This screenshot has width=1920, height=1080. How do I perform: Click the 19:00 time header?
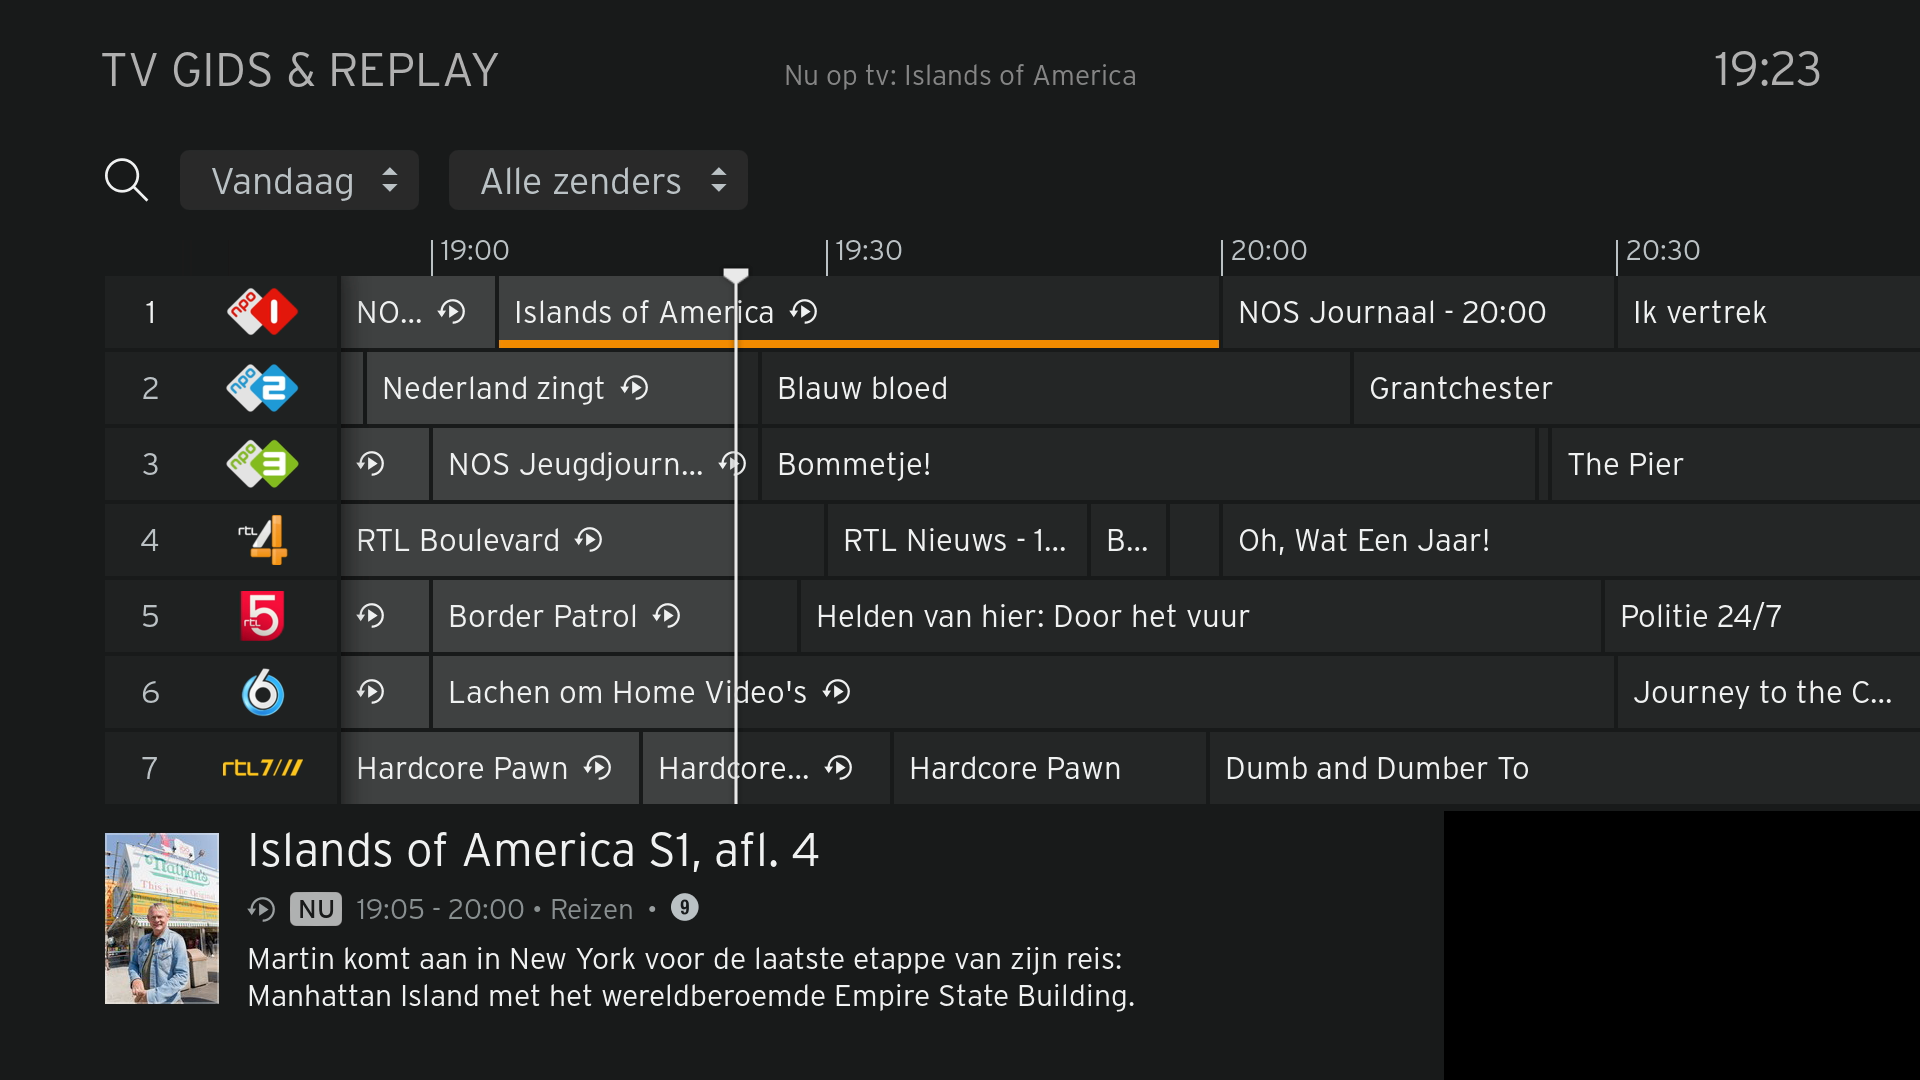[x=474, y=250]
